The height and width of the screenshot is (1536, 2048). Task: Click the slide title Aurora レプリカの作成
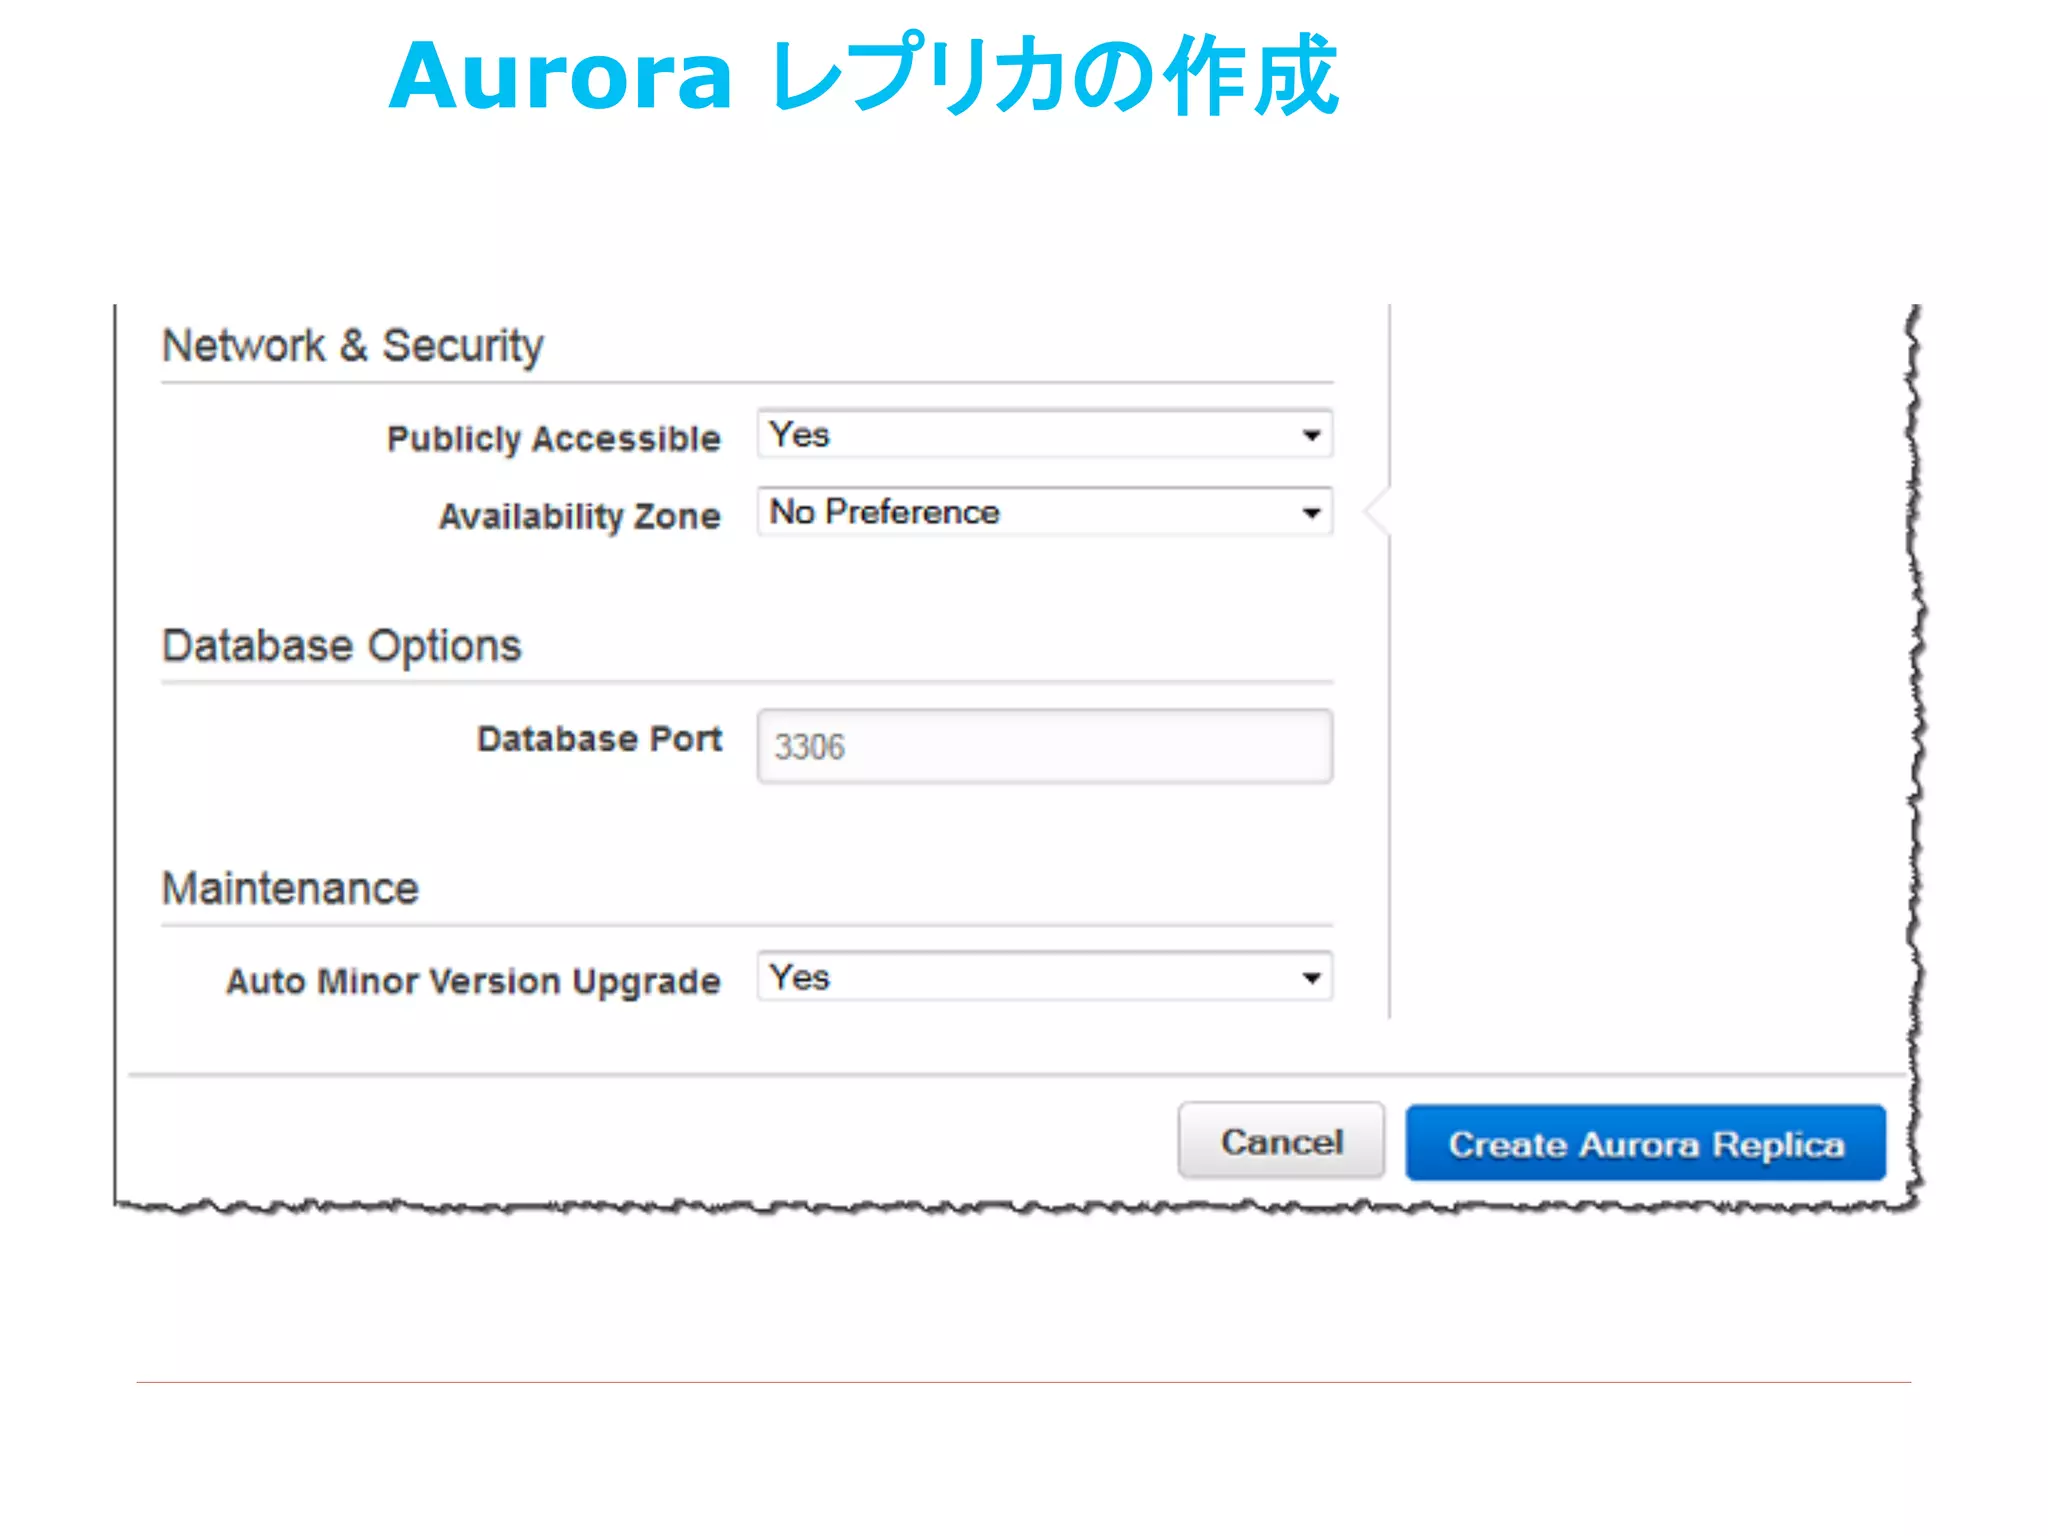862,76
